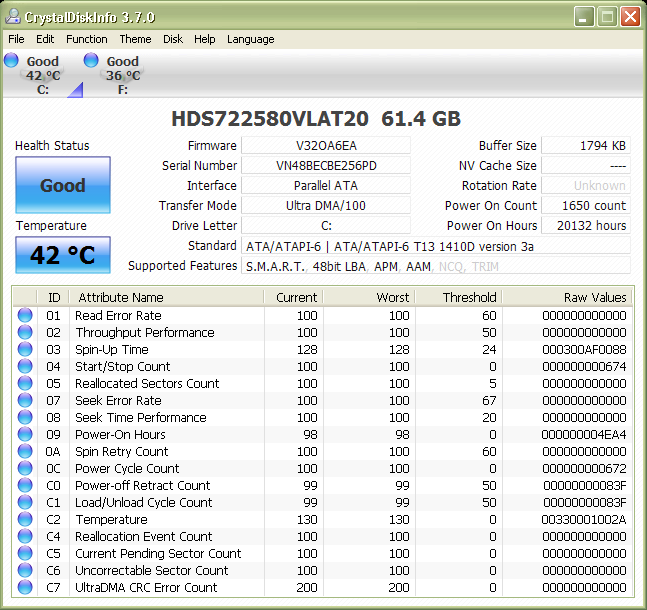The width and height of the screenshot is (647, 610).
Task: Click the Raw Values column header
Action: (567, 297)
